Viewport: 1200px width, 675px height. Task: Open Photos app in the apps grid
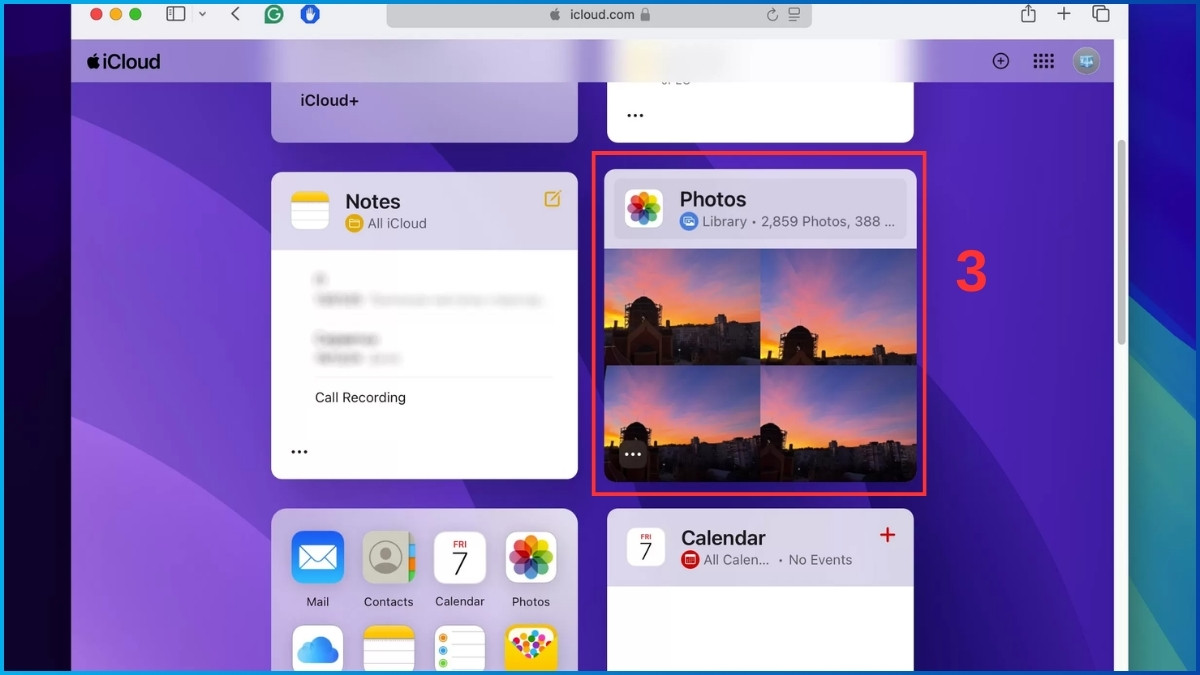[x=530, y=558]
